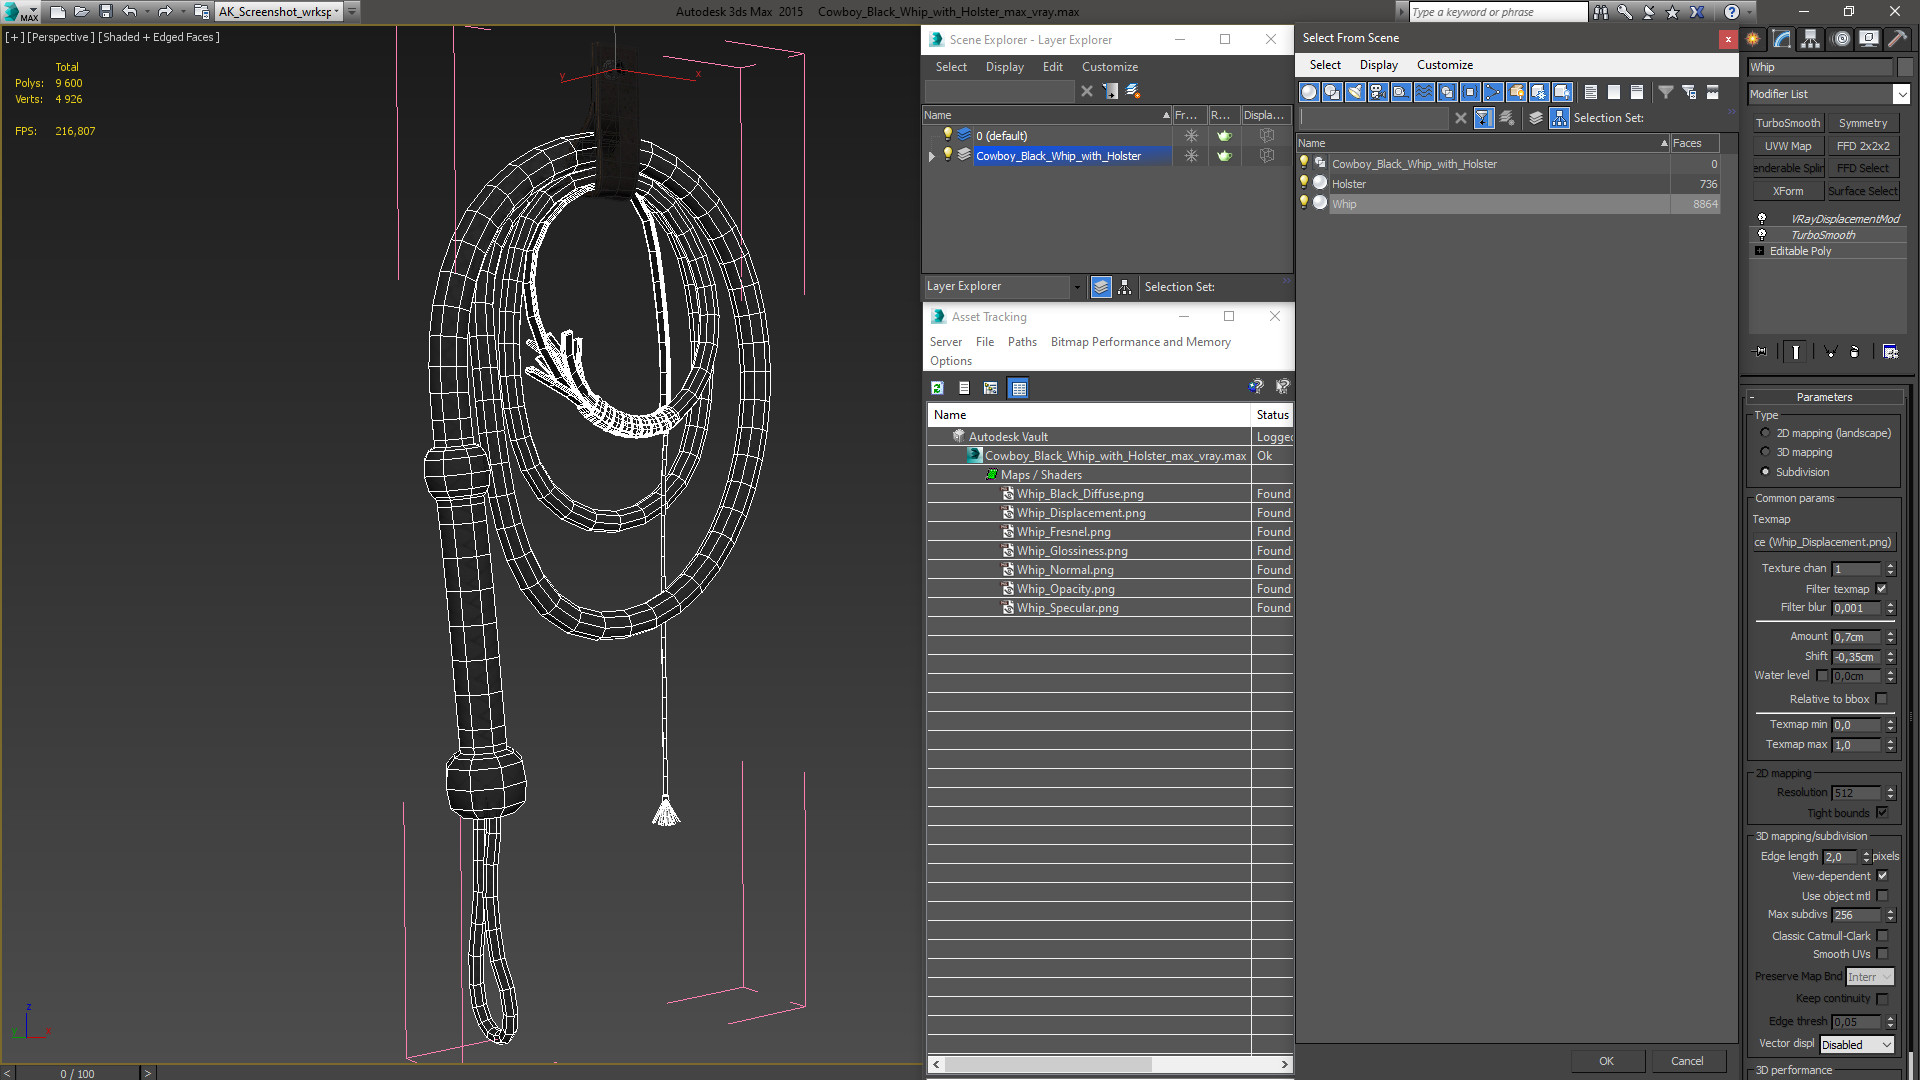Click the Undo arrow in top toolbar
The height and width of the screenshot is (1080, 1920).
click(x=130, y=12)
